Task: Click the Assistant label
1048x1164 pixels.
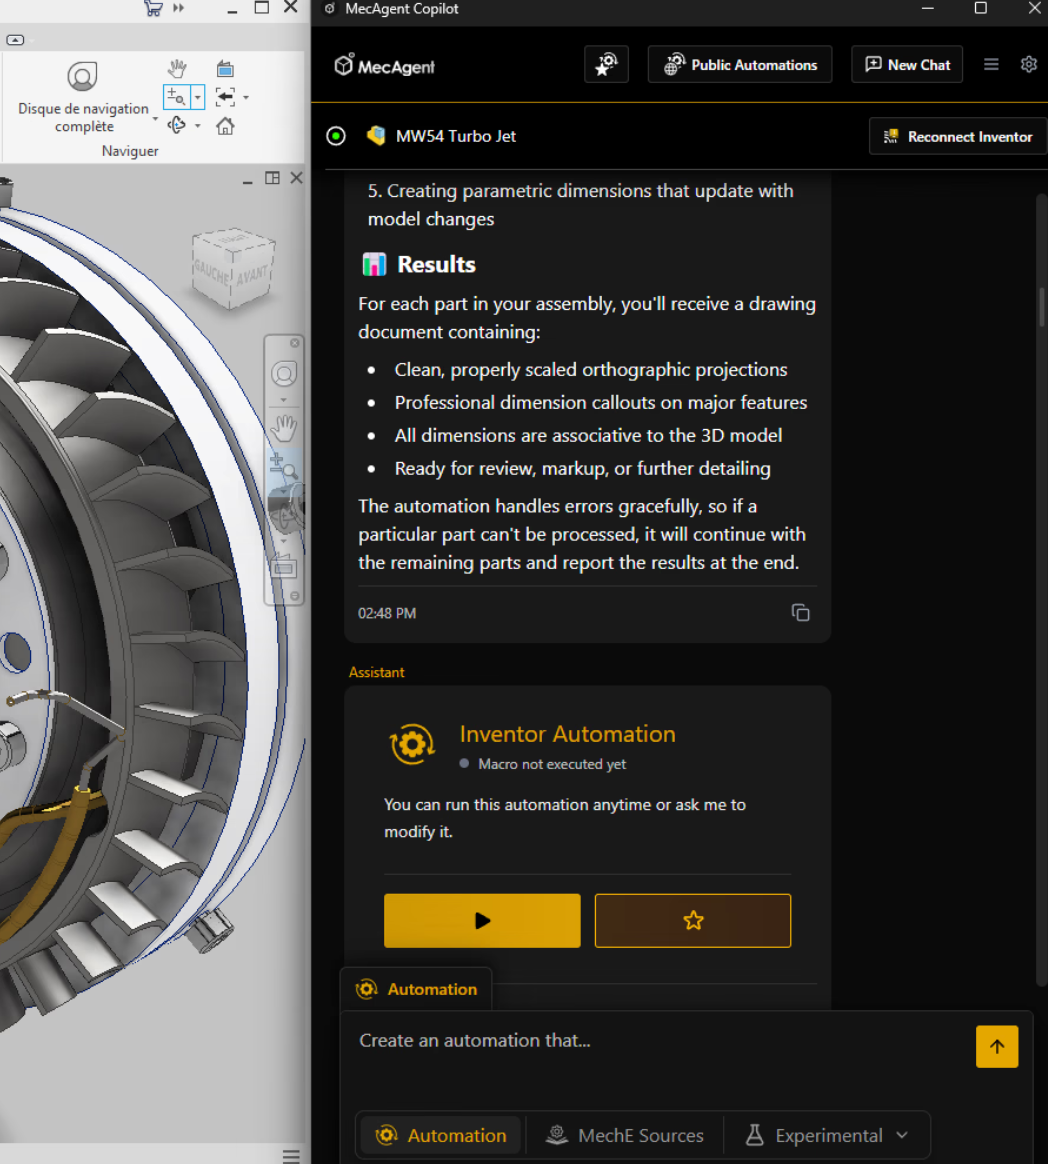Action: pyautogui.click(x=376, y=672)
